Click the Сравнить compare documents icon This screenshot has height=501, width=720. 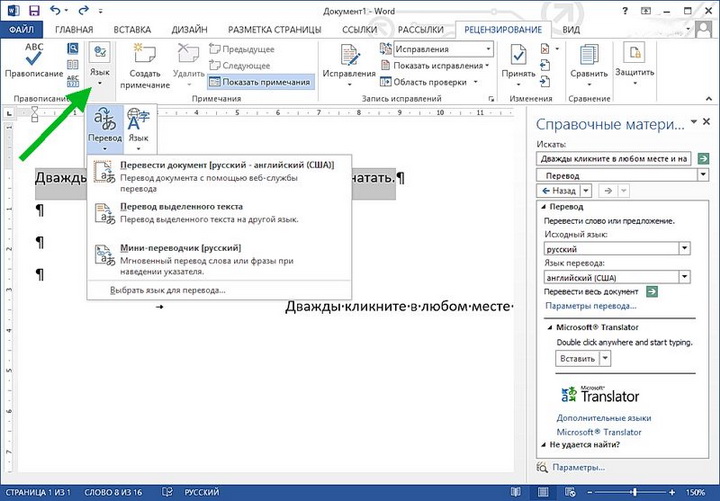click(588, 60)
